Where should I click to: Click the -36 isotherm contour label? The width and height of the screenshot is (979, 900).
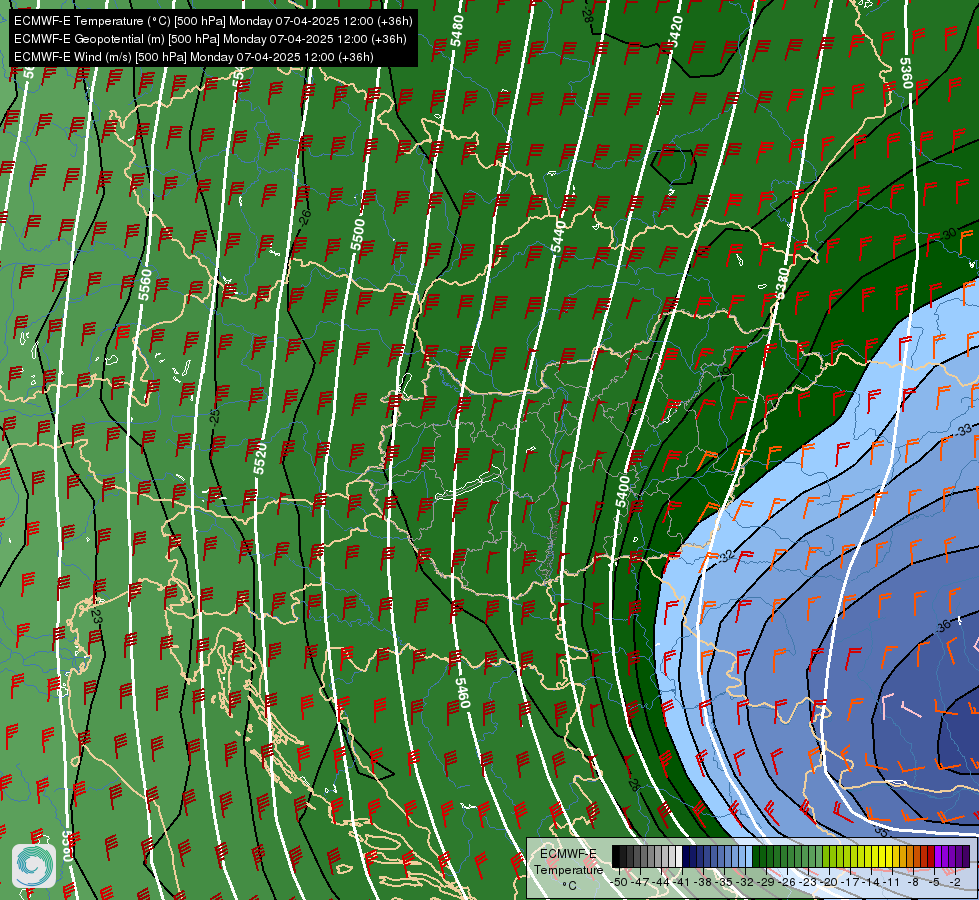tap(943, 625)
